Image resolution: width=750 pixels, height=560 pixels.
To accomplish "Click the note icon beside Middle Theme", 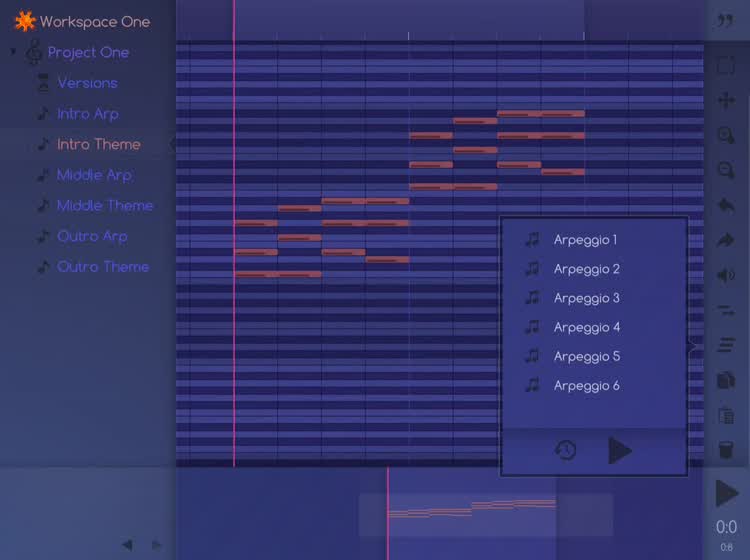I will [44, 205].
